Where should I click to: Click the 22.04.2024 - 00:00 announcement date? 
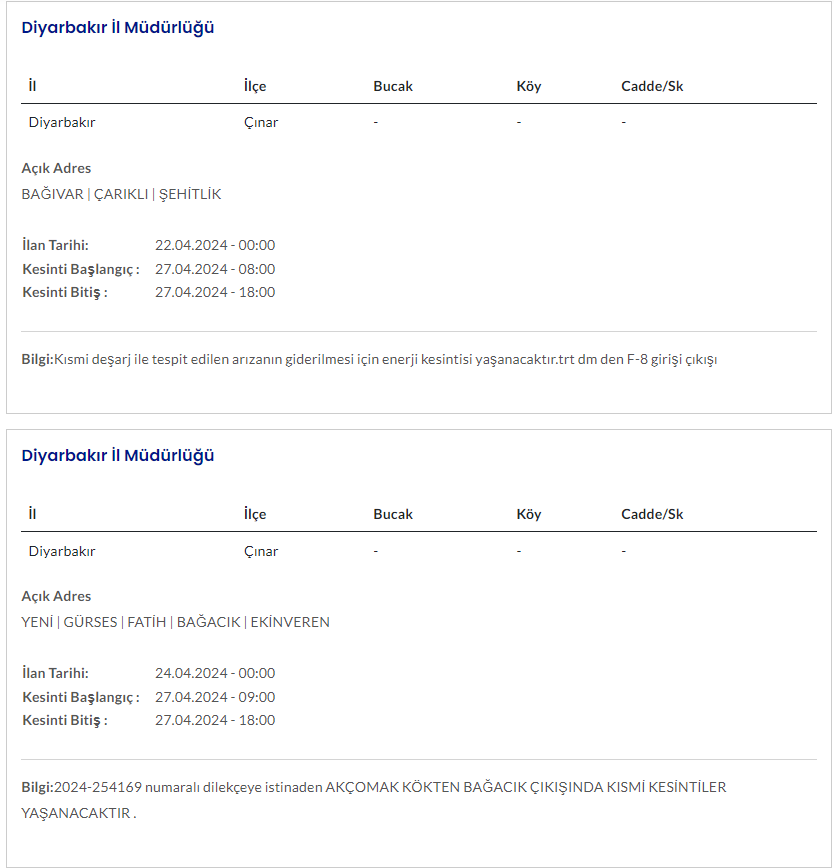[215, 245]
